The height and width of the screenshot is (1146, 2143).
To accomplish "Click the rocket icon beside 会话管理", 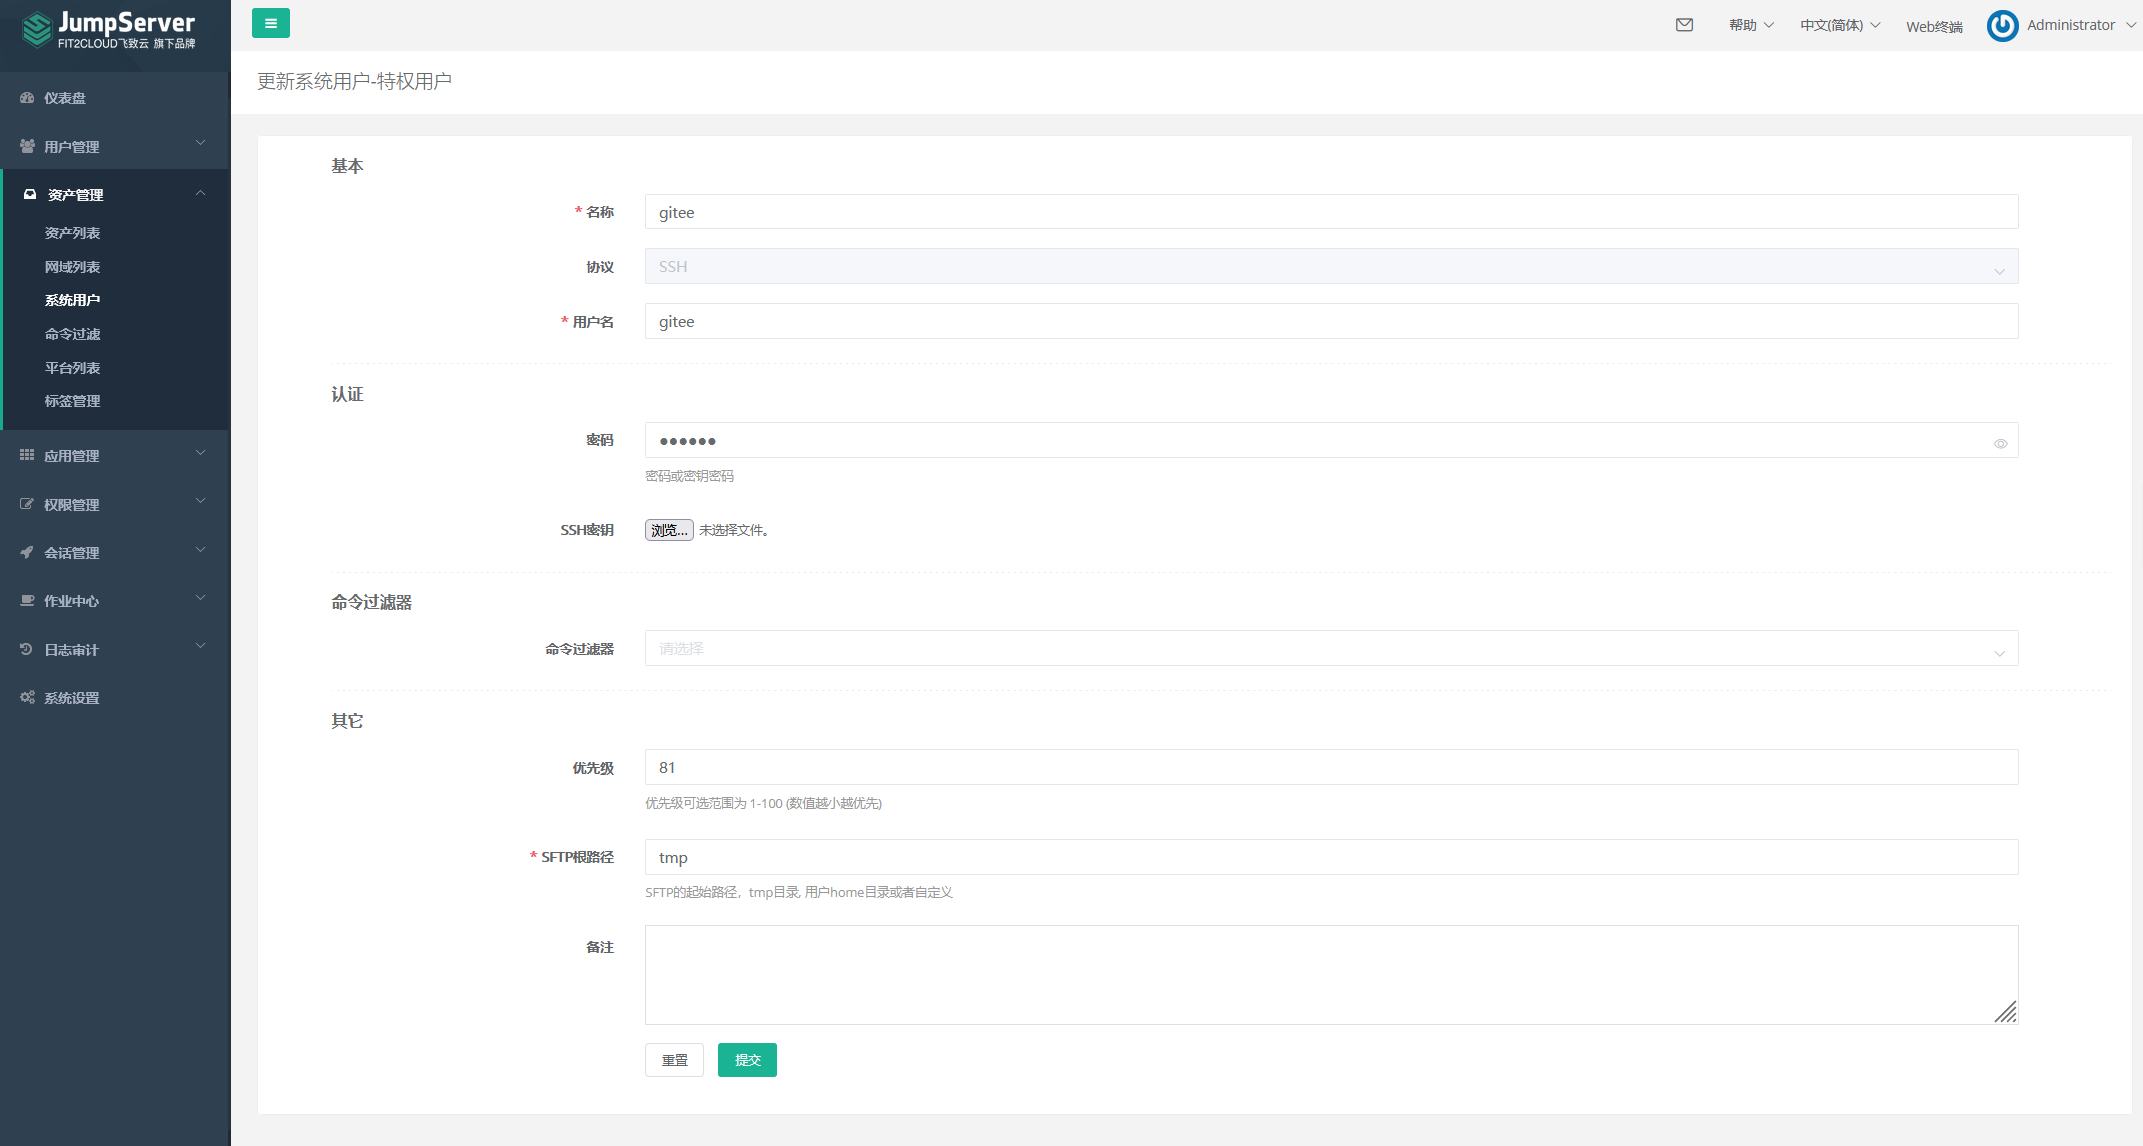I will (27, 552).
